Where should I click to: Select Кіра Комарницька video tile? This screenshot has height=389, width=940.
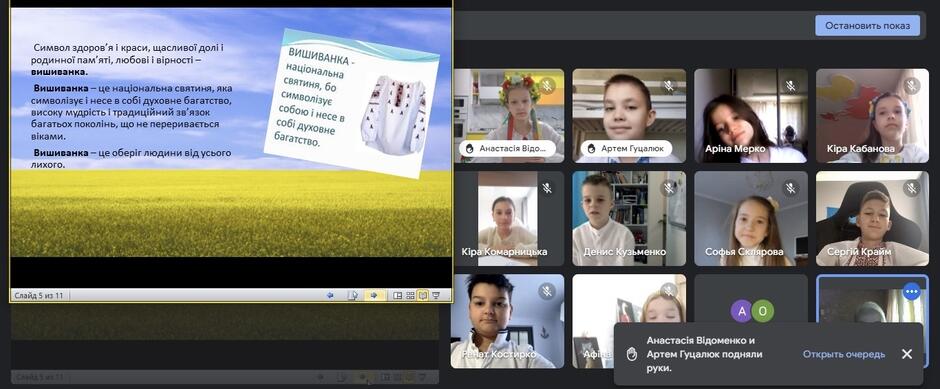tap(508, 219)
